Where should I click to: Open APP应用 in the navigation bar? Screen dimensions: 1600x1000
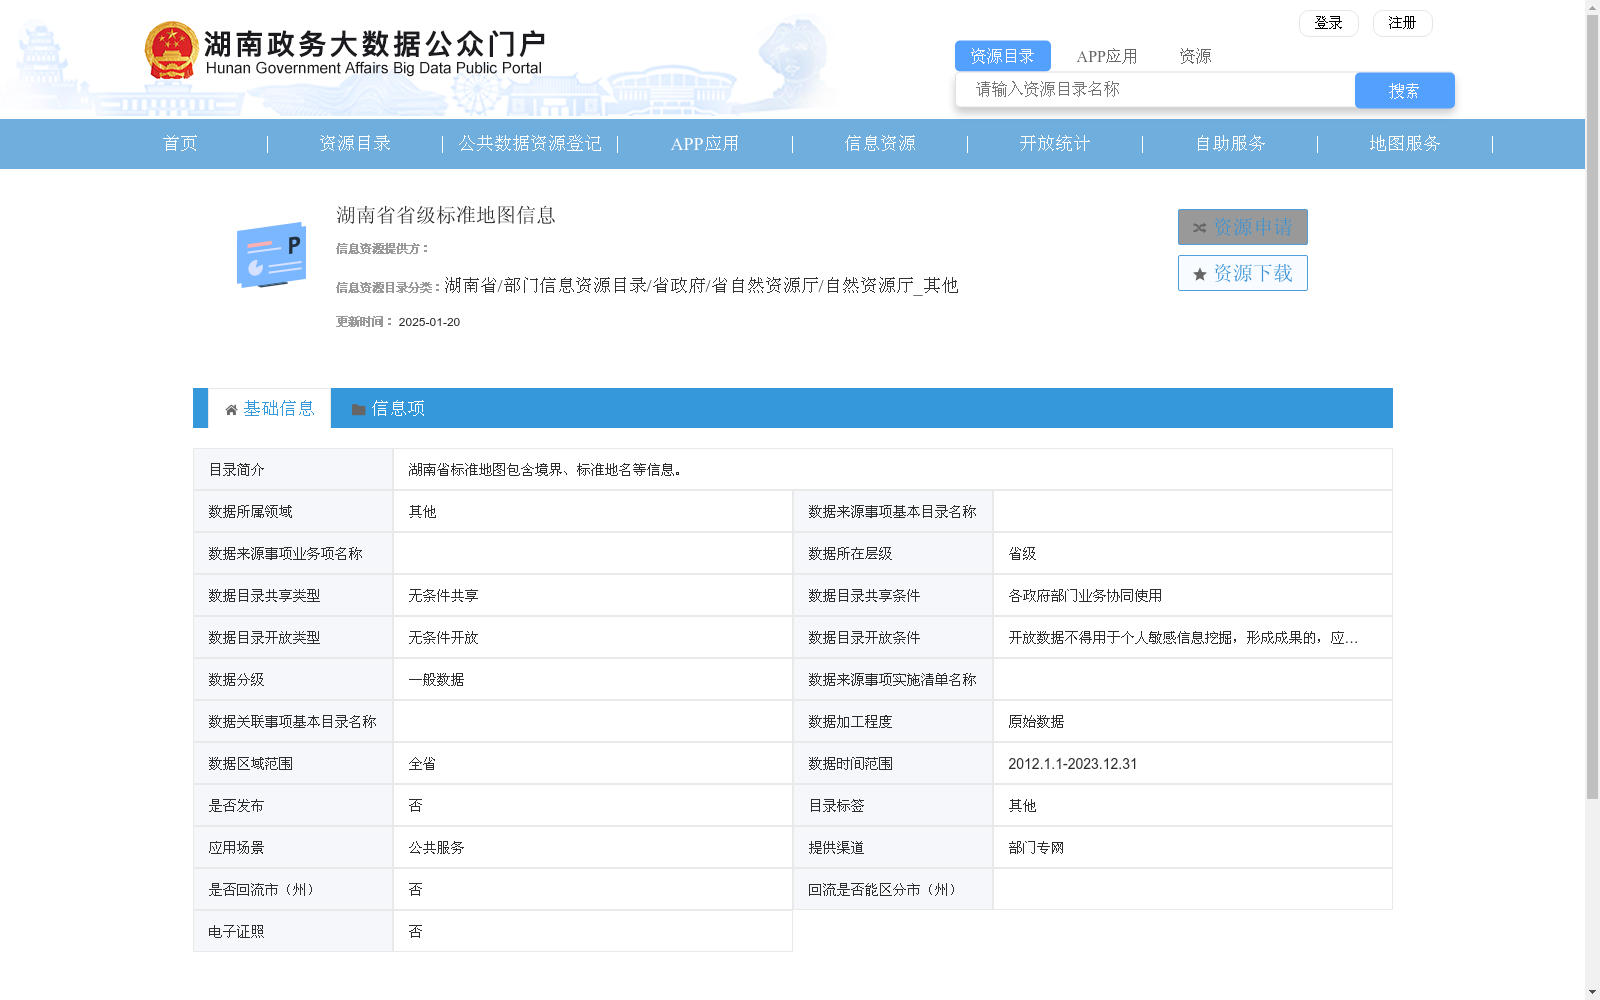point(705,144)
